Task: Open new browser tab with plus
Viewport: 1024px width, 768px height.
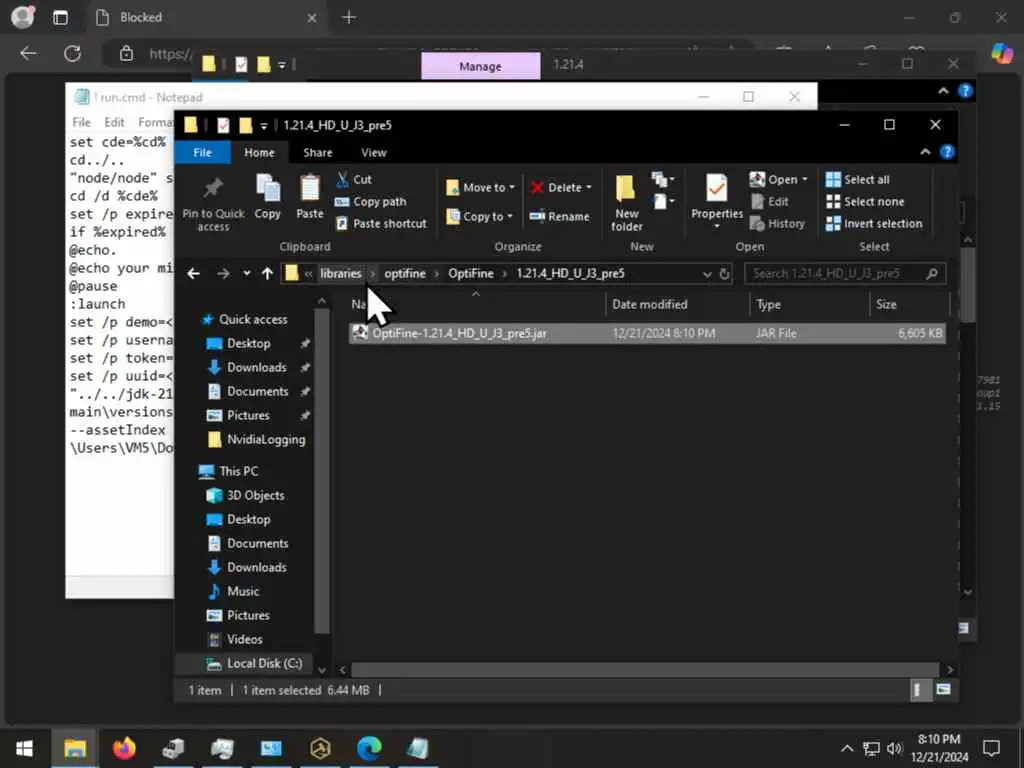Action: (349, 18)
